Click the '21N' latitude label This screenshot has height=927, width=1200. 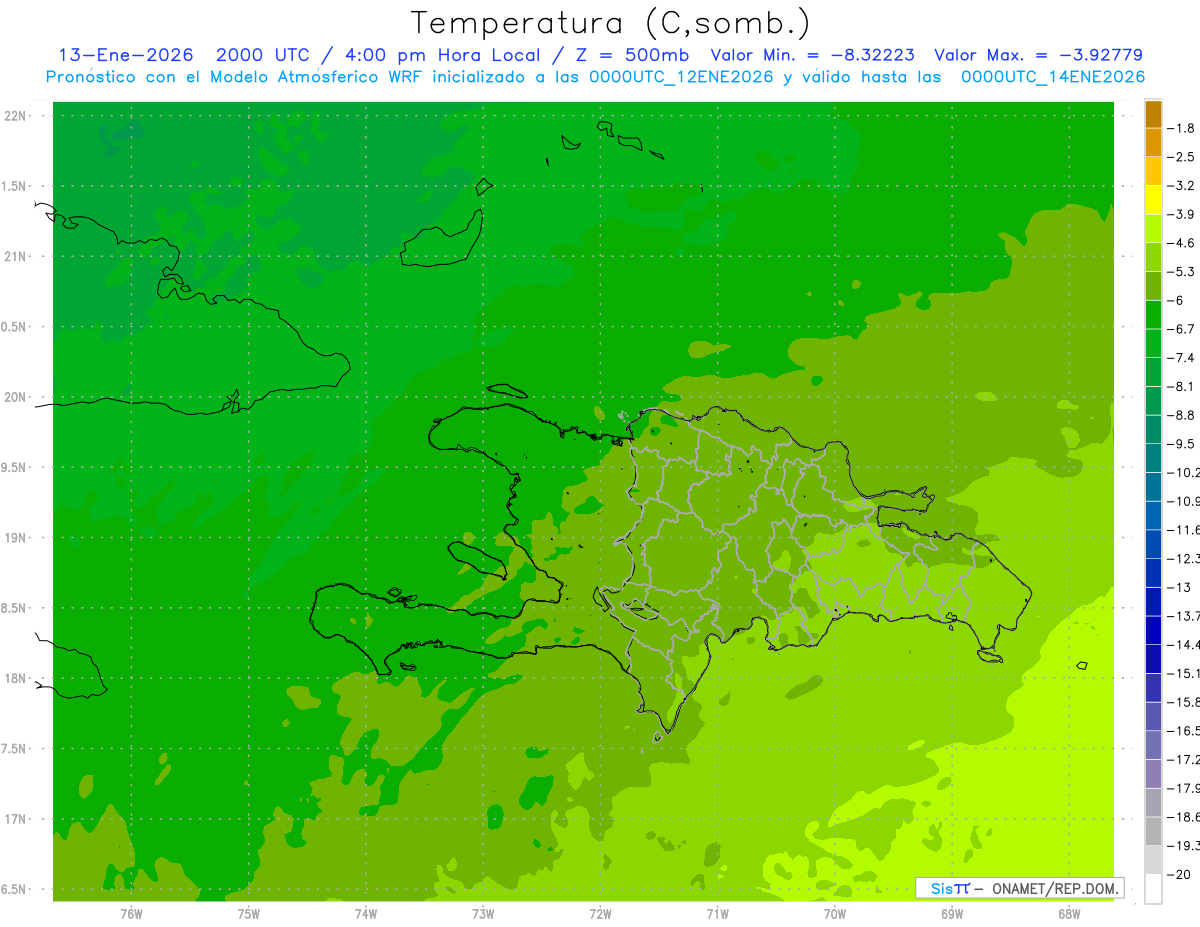(x=15, y=257)
